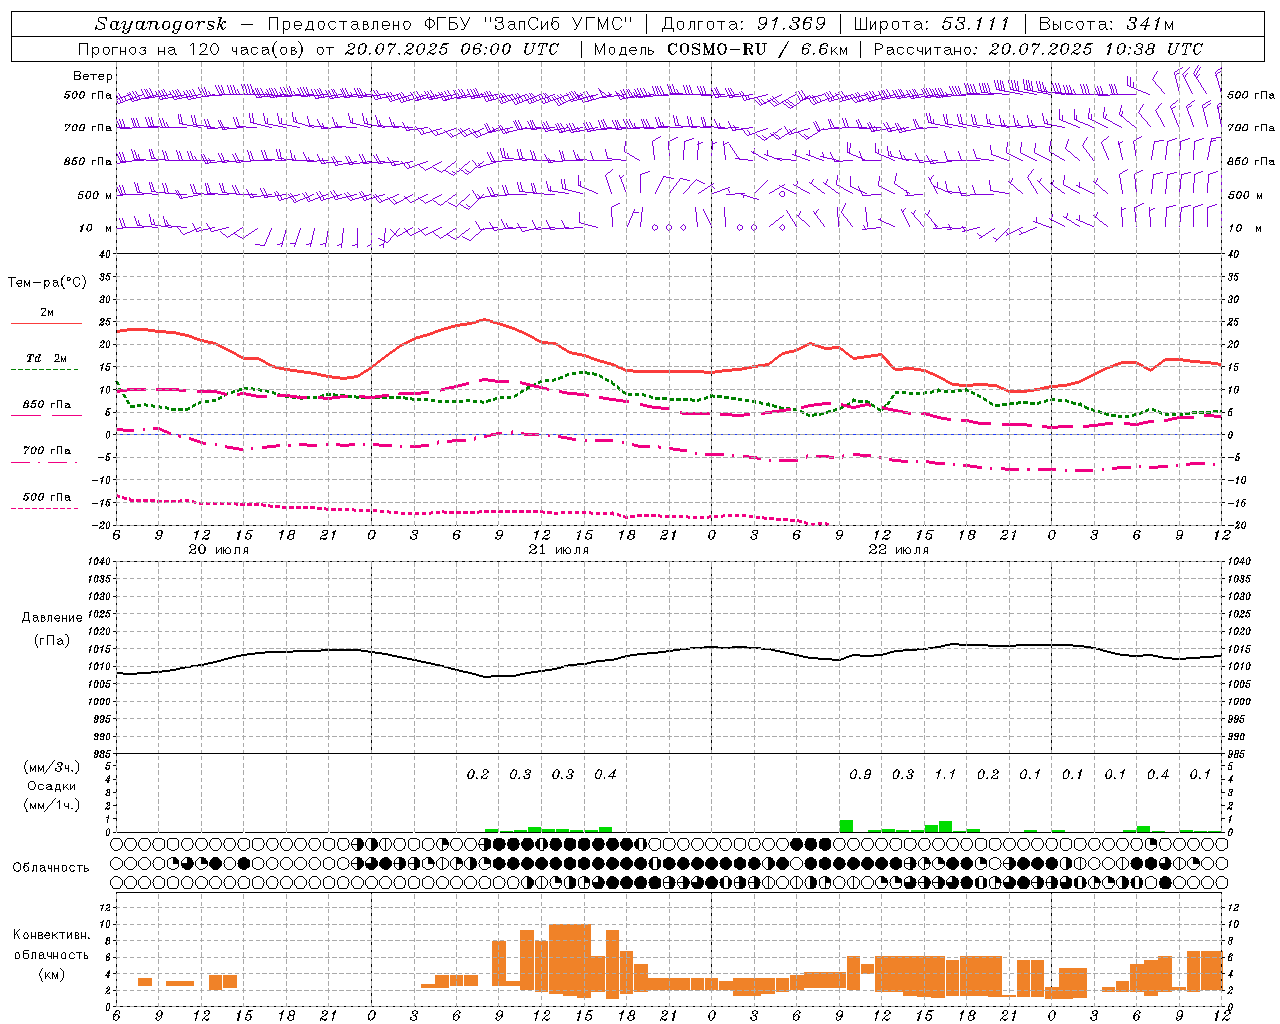Click the 985 label on left pressure axis
The height and width of the screenshot is (1024, 1280).
coord(100,754)
